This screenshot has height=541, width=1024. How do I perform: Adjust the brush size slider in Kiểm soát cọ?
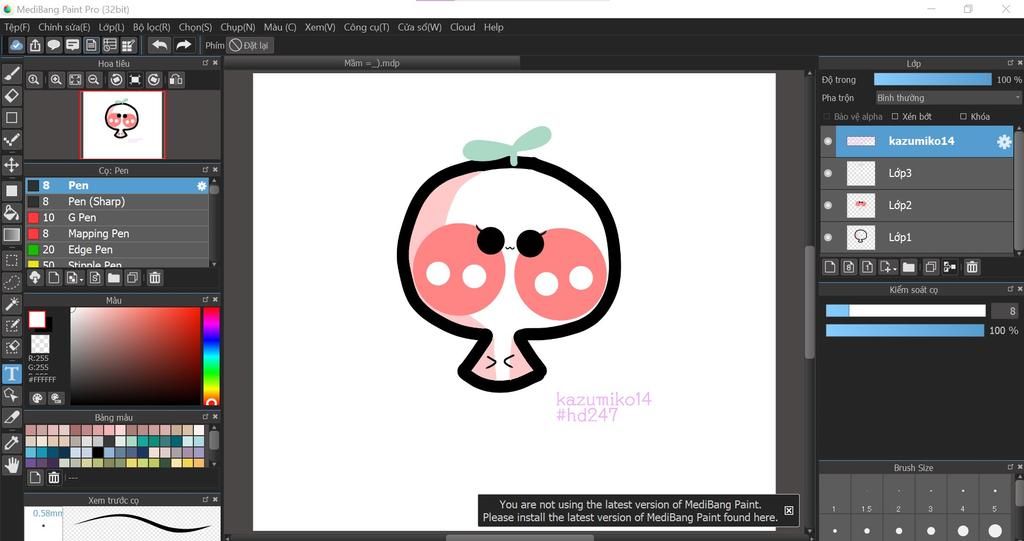[905, 311]
